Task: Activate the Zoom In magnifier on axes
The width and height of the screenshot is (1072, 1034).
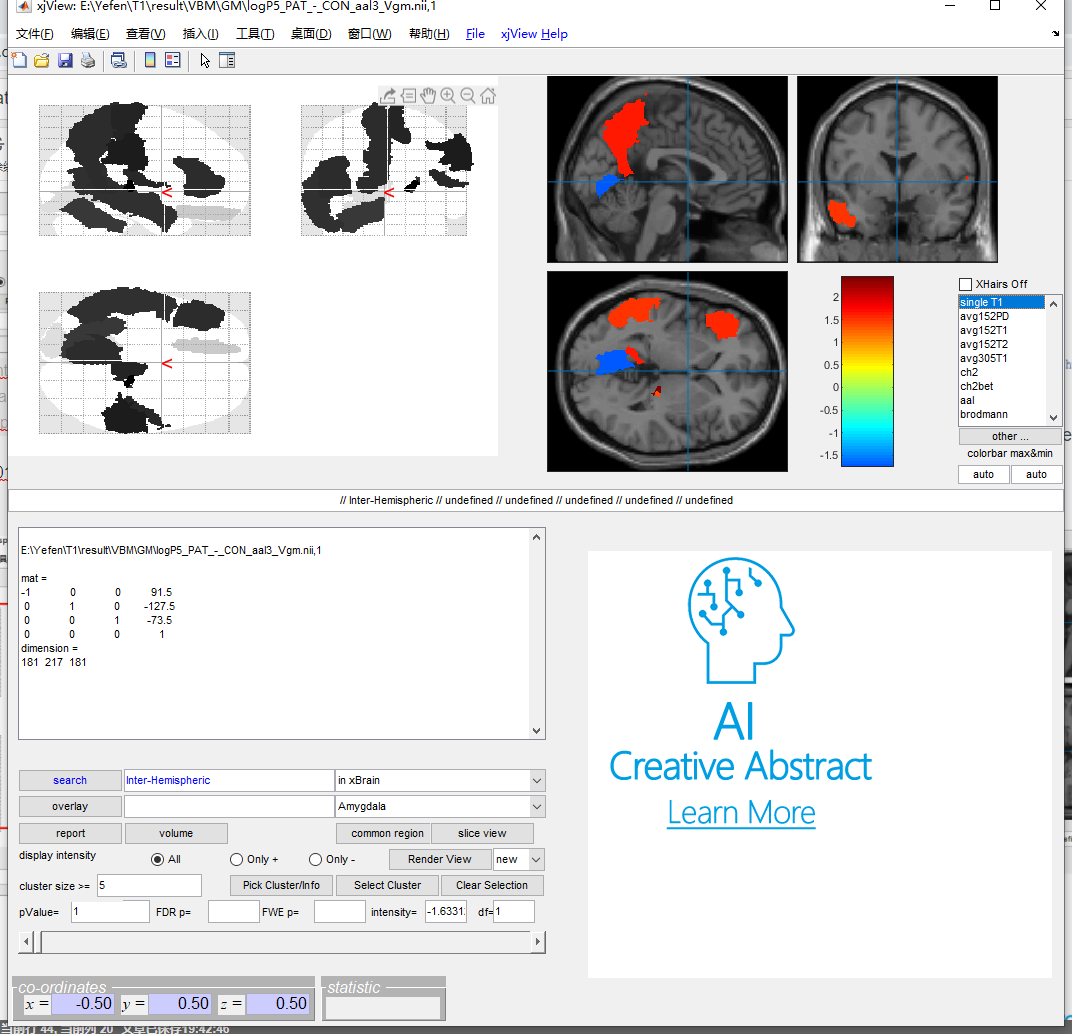Action: [448, 96]
